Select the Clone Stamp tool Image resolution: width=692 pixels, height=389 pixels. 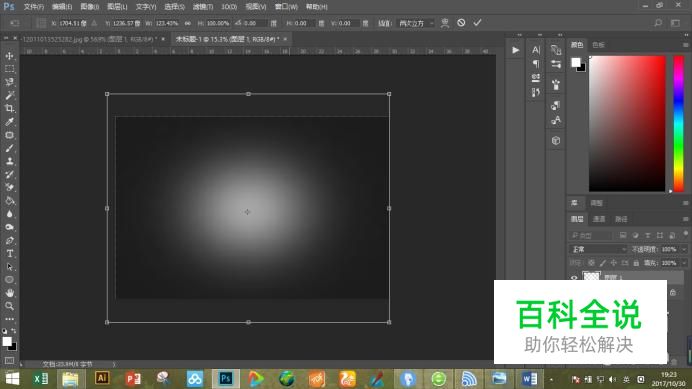pos(9,162)
